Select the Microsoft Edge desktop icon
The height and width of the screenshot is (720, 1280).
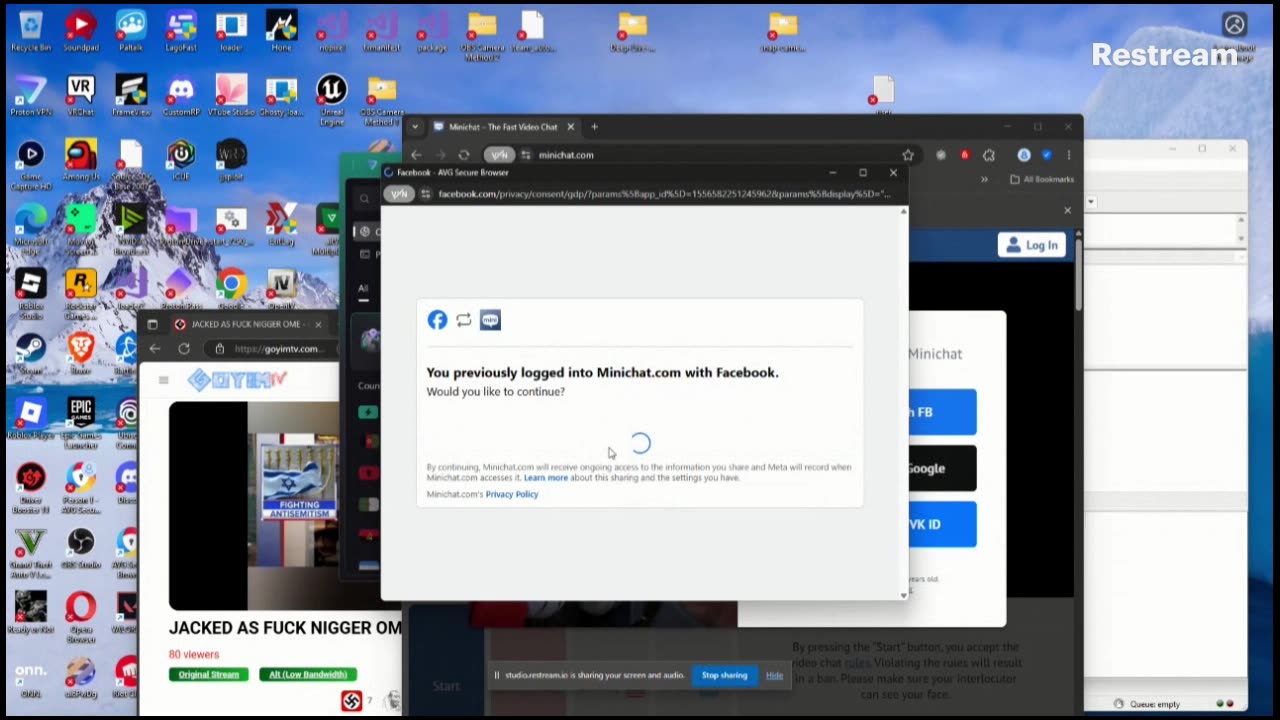pyautogui.click(x=31, y=227)
